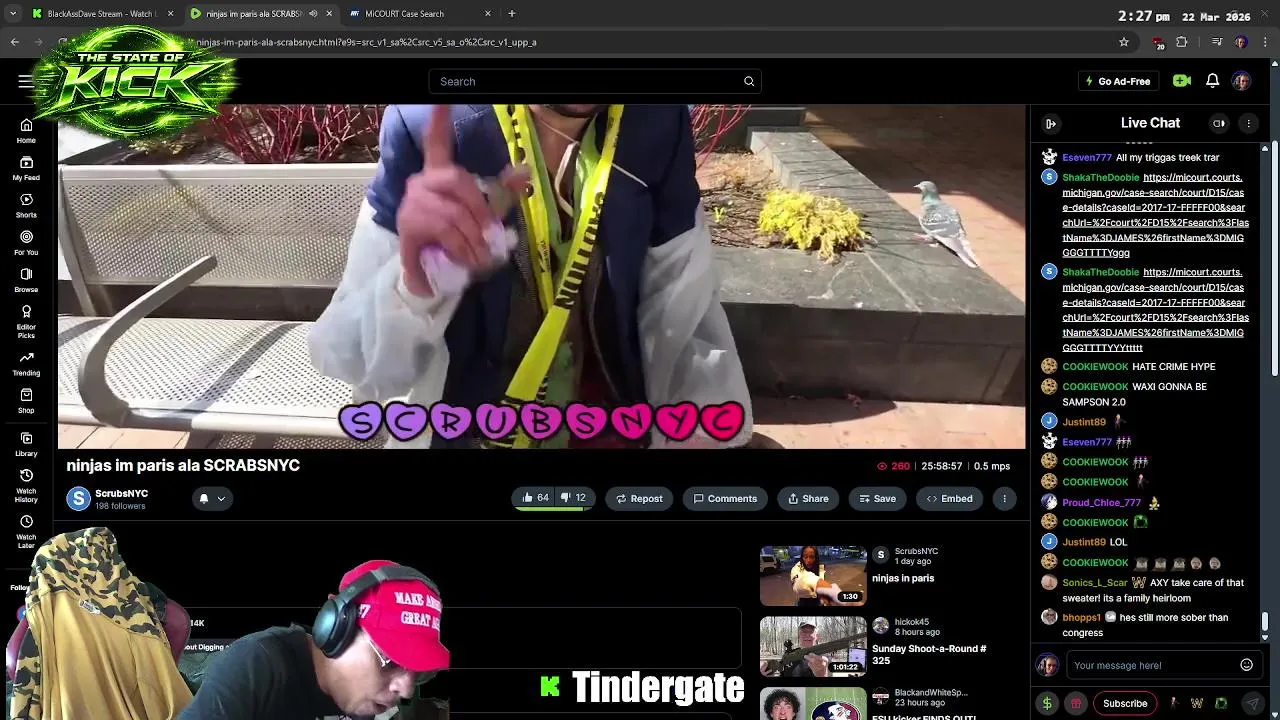Expand the notification options chevron beside bell

(x=221, y=498)
